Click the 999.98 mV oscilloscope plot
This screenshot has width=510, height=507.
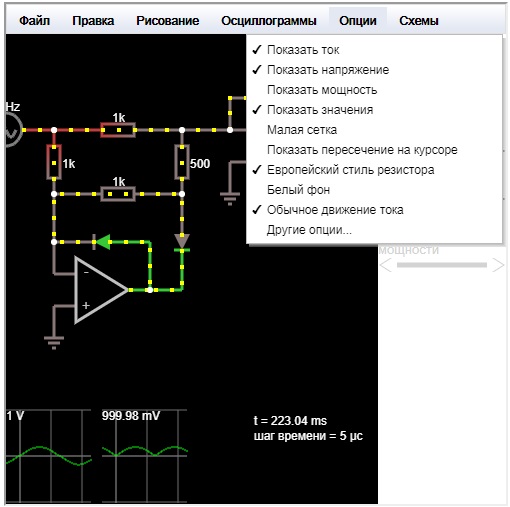[x=145, y=455]
